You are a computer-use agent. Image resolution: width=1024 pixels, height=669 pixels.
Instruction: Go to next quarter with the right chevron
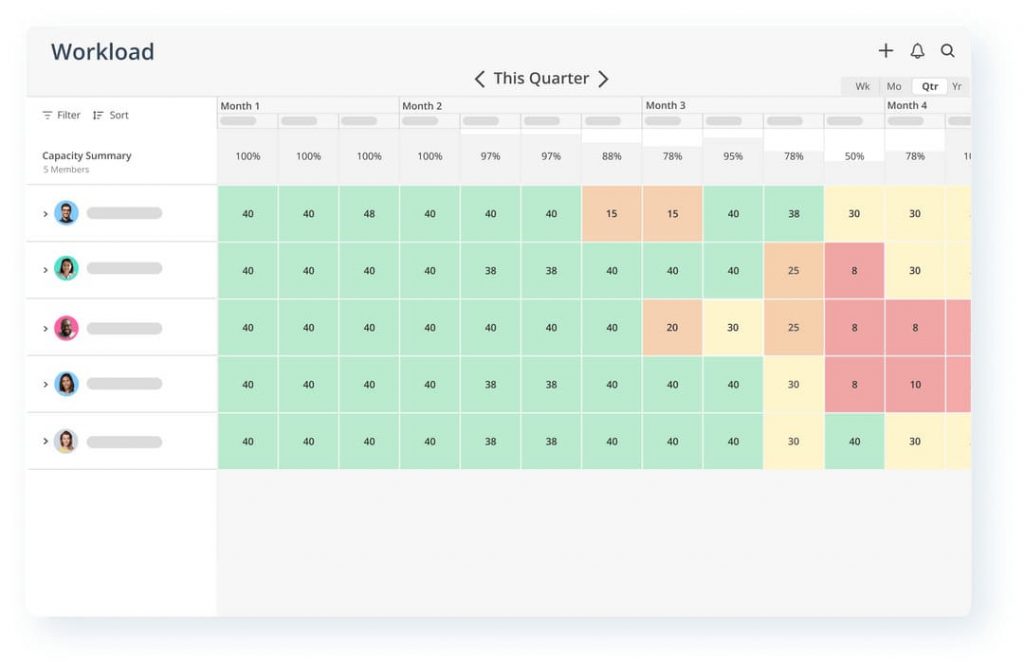coord(604,78)
